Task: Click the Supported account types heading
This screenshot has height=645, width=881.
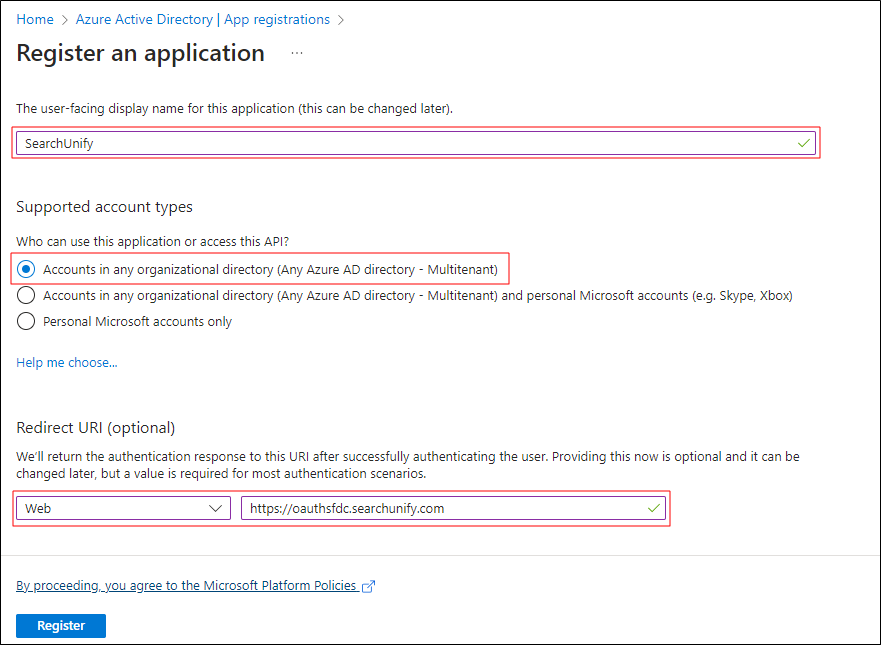Action: pyautogui.click(x=104, y=207)
